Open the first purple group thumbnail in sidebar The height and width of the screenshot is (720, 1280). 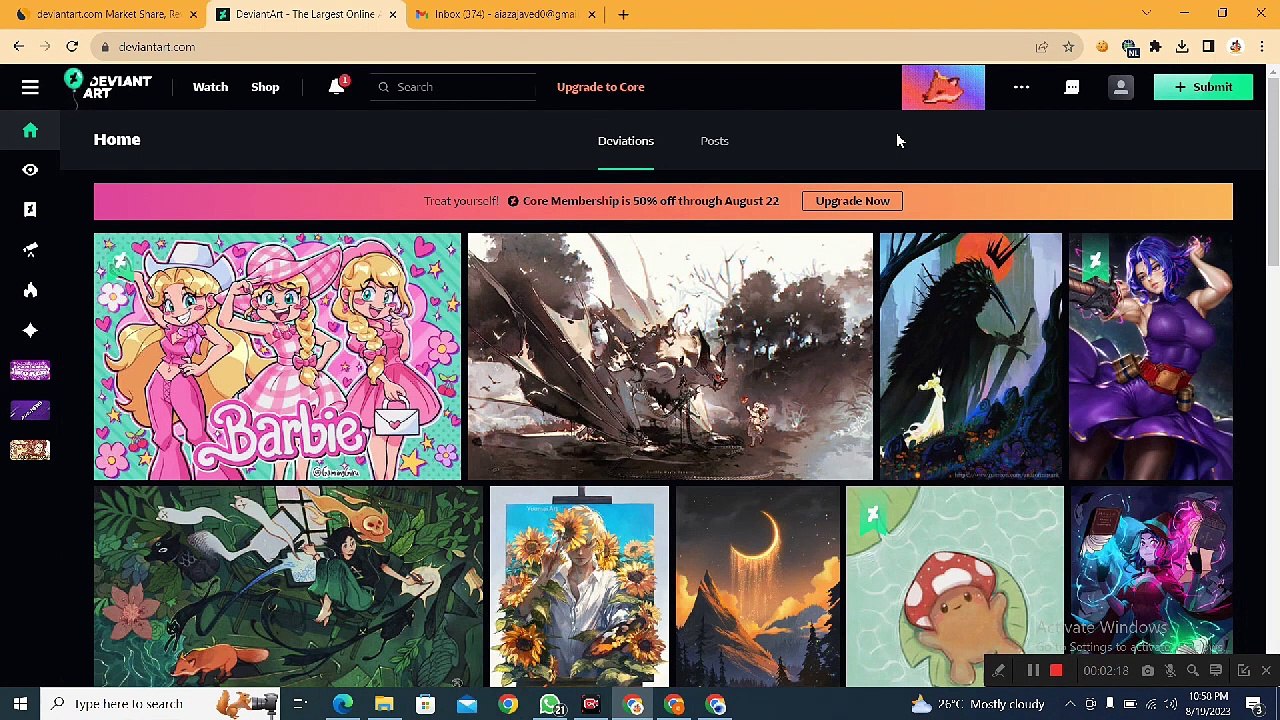[30, 370]
